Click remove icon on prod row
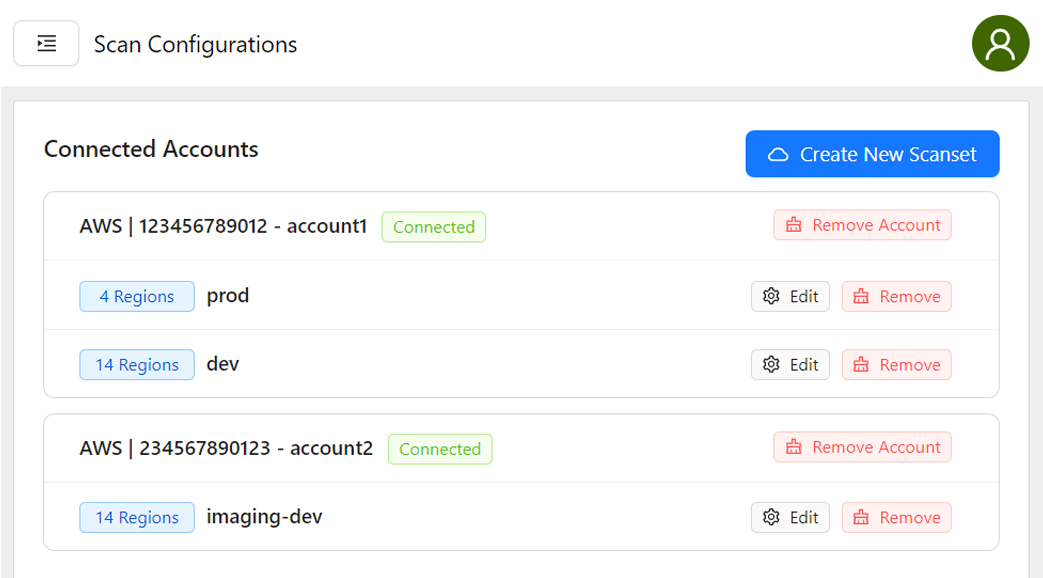The image size is (1043, 578). click(861, 297)
